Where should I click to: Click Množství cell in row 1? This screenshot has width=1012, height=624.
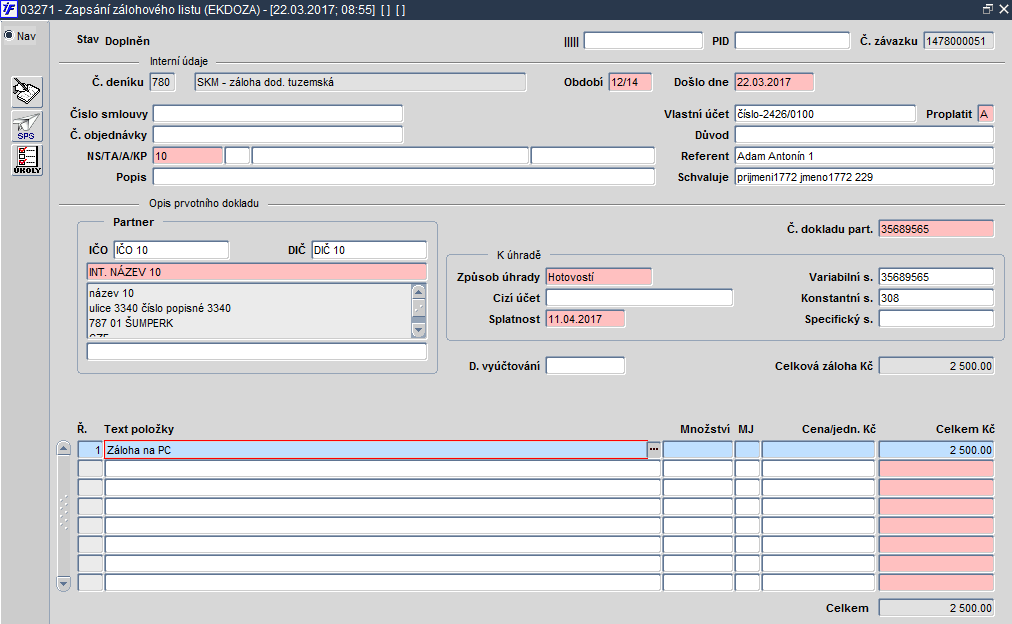tap(698, 450)
